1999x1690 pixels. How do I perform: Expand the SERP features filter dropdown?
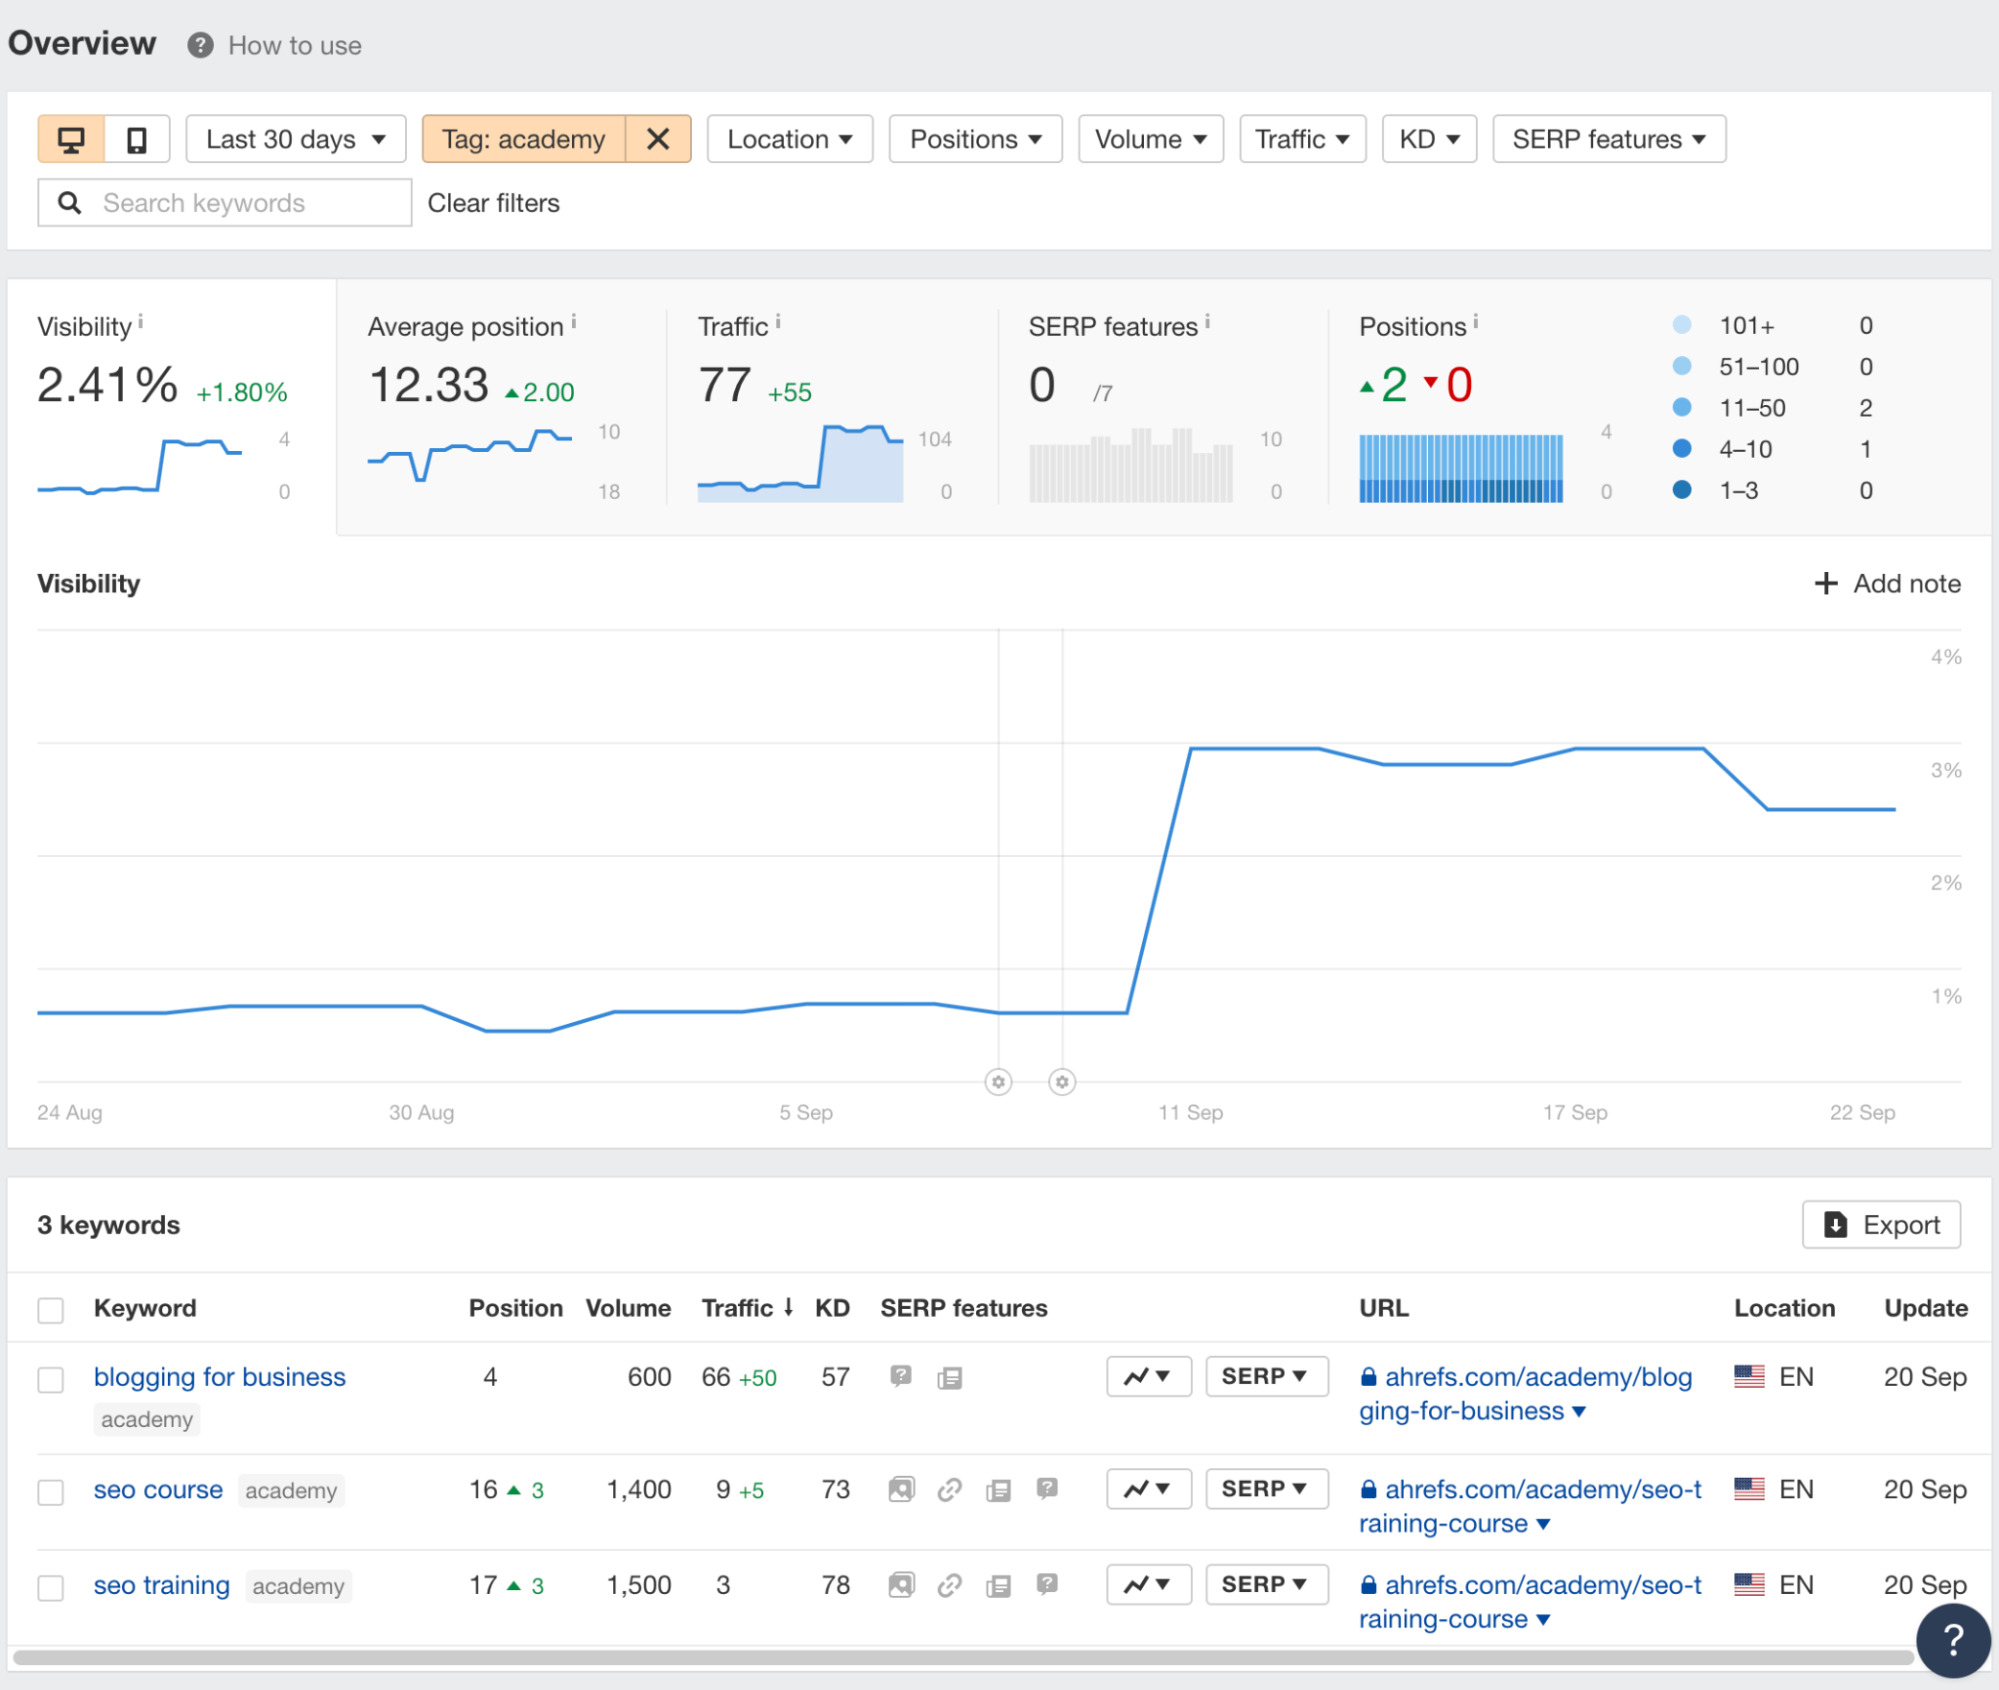pos(1607,139)
